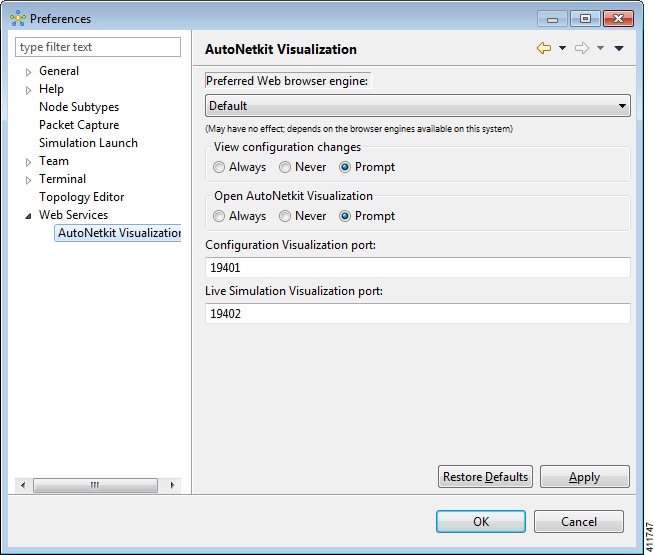This screenshot has height=555, width=655.
Task: Click the filter text search box
Action: coord(98,47)
